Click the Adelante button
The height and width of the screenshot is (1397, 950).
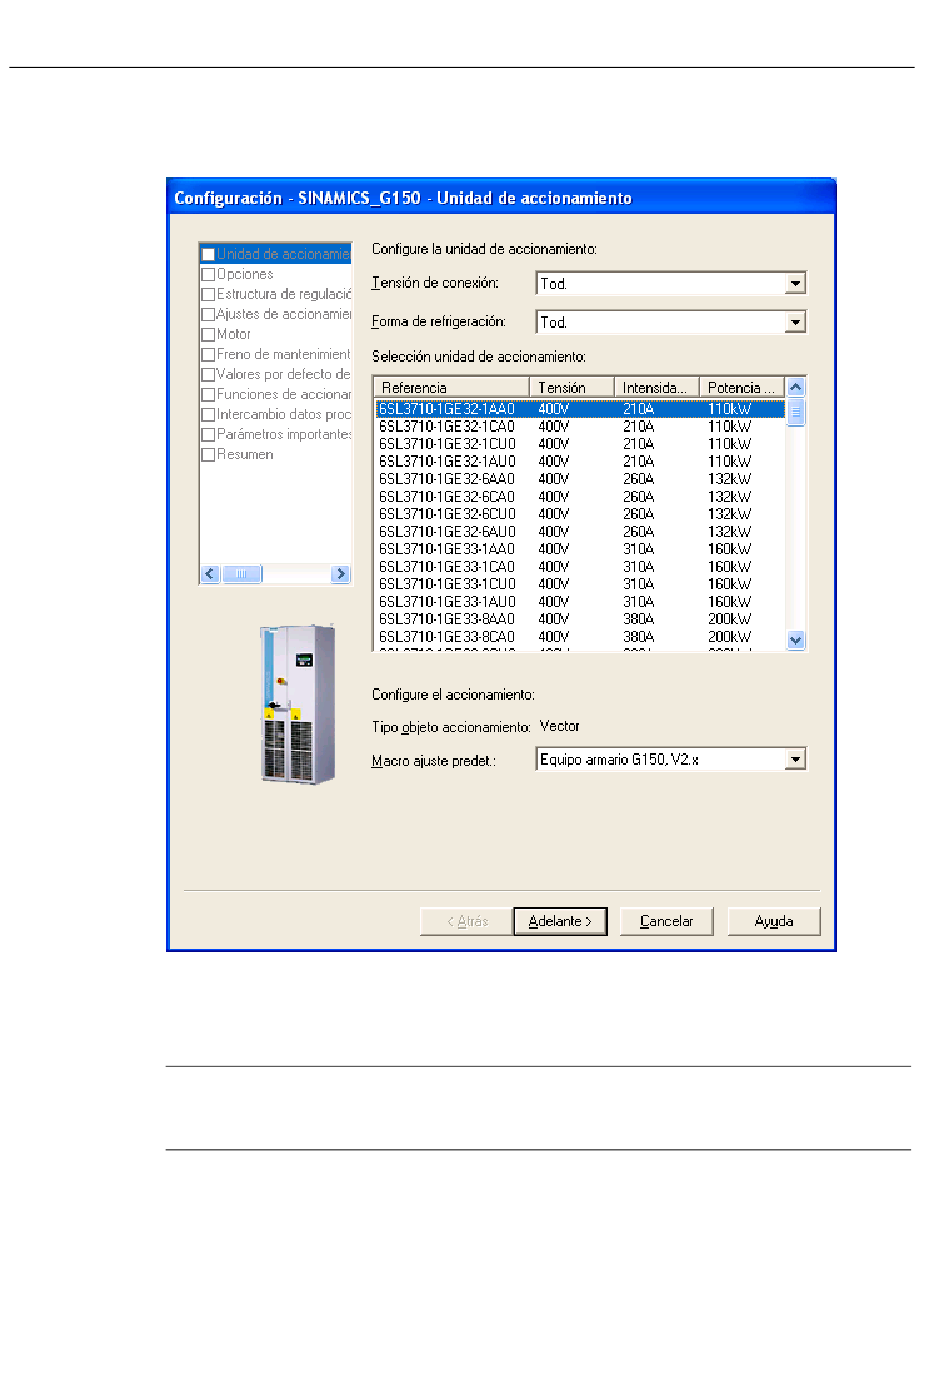coord(560,921)
